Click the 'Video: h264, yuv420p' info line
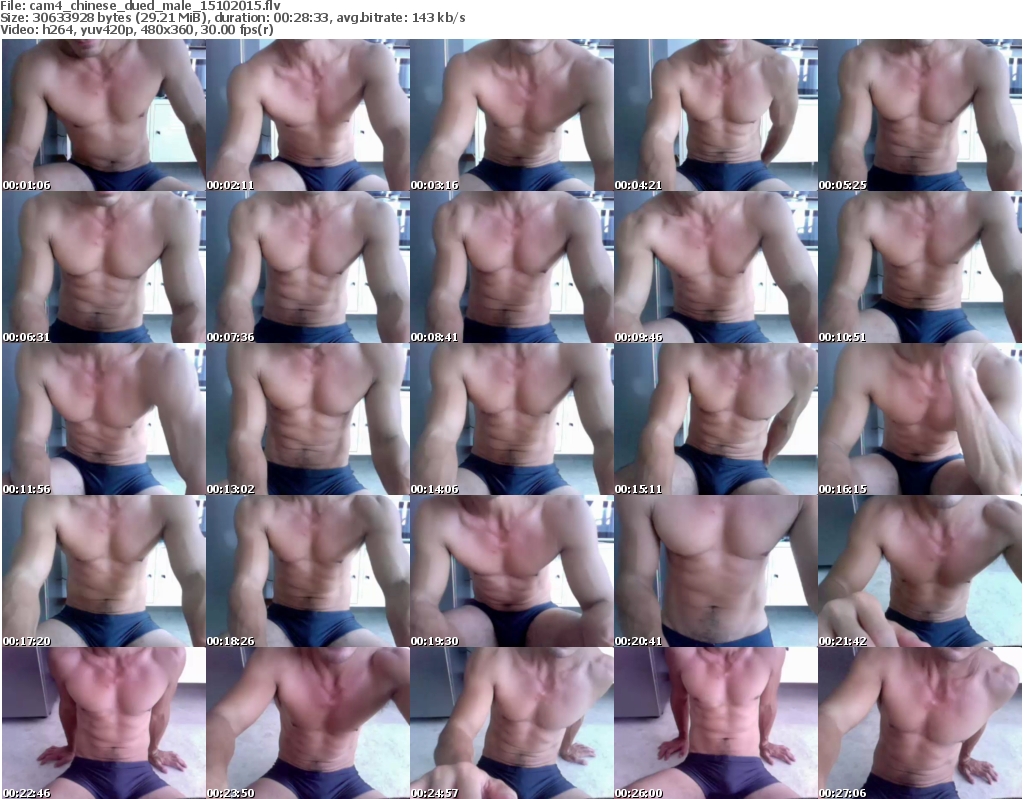Screen dimensions: 1024x799 [137, 30]
